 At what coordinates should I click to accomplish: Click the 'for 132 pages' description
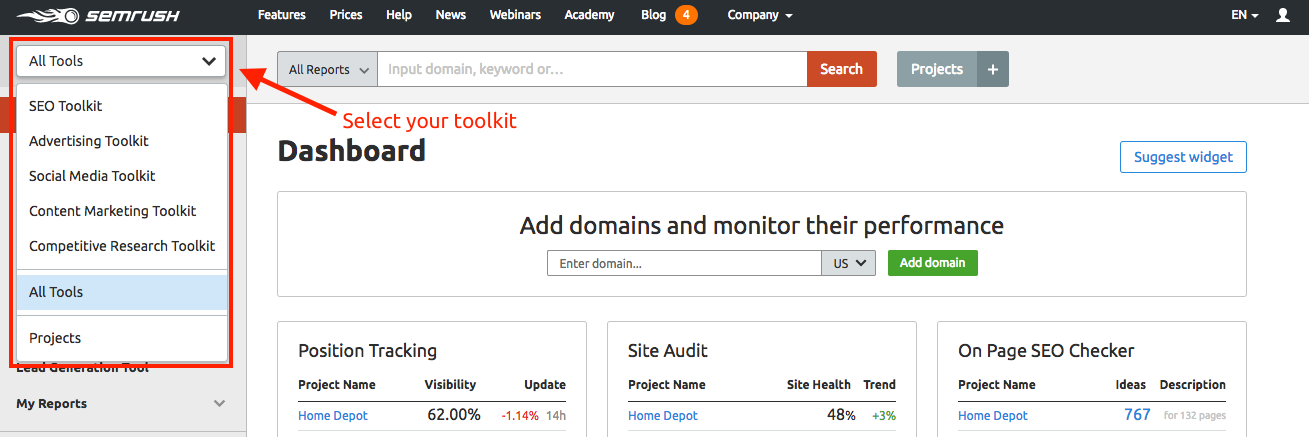coord(1195,415)
